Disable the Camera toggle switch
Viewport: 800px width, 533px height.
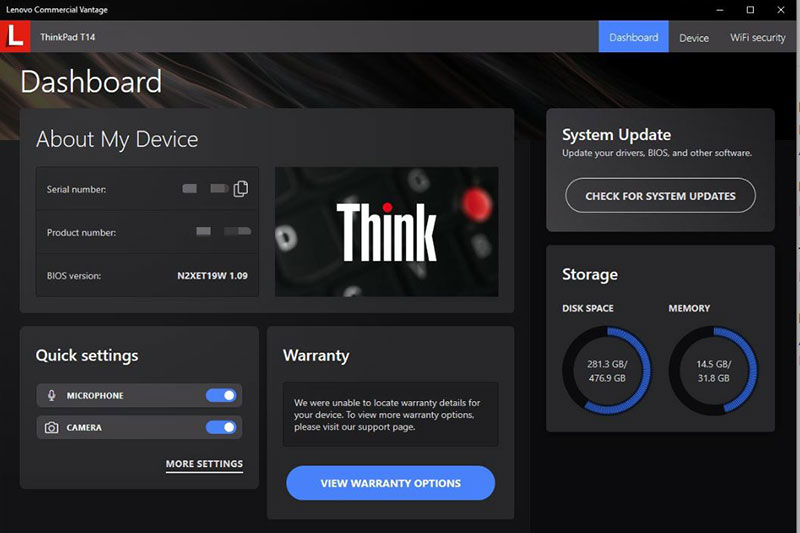point(222,428)
